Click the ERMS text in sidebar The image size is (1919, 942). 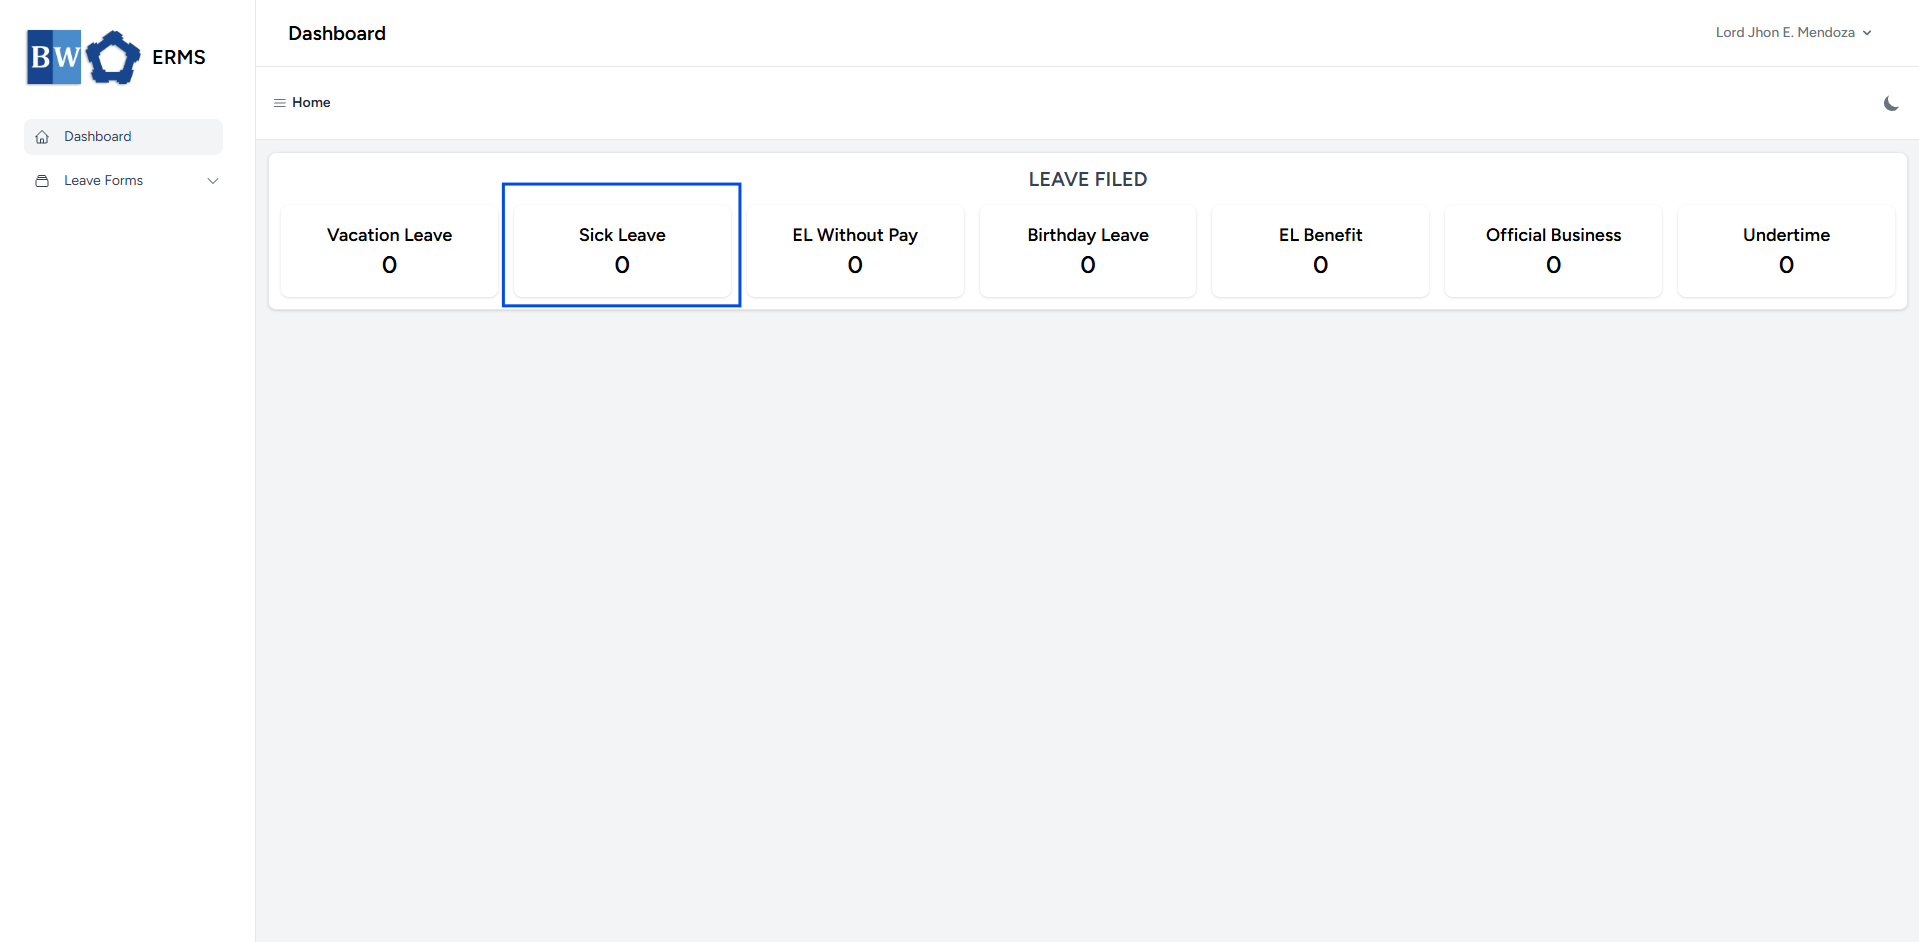(179, 58)
